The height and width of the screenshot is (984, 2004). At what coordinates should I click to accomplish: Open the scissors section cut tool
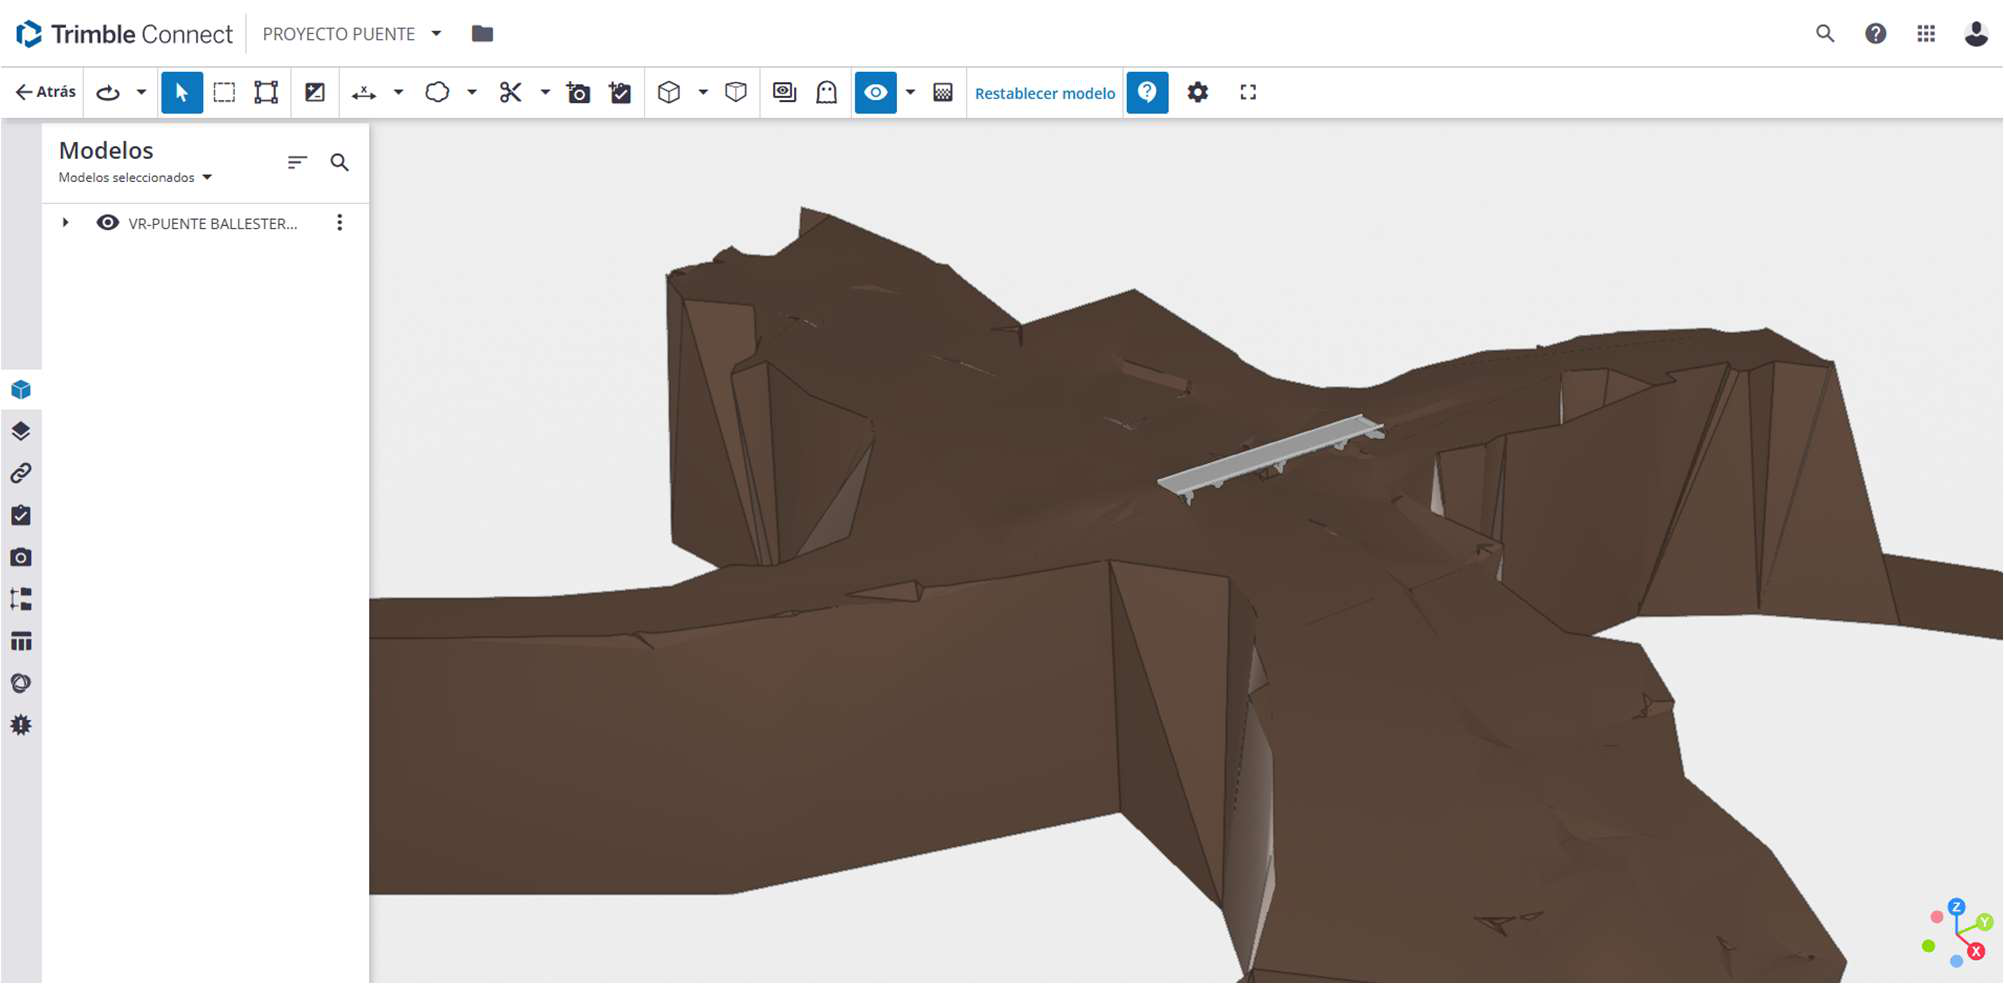pos(511,92)
